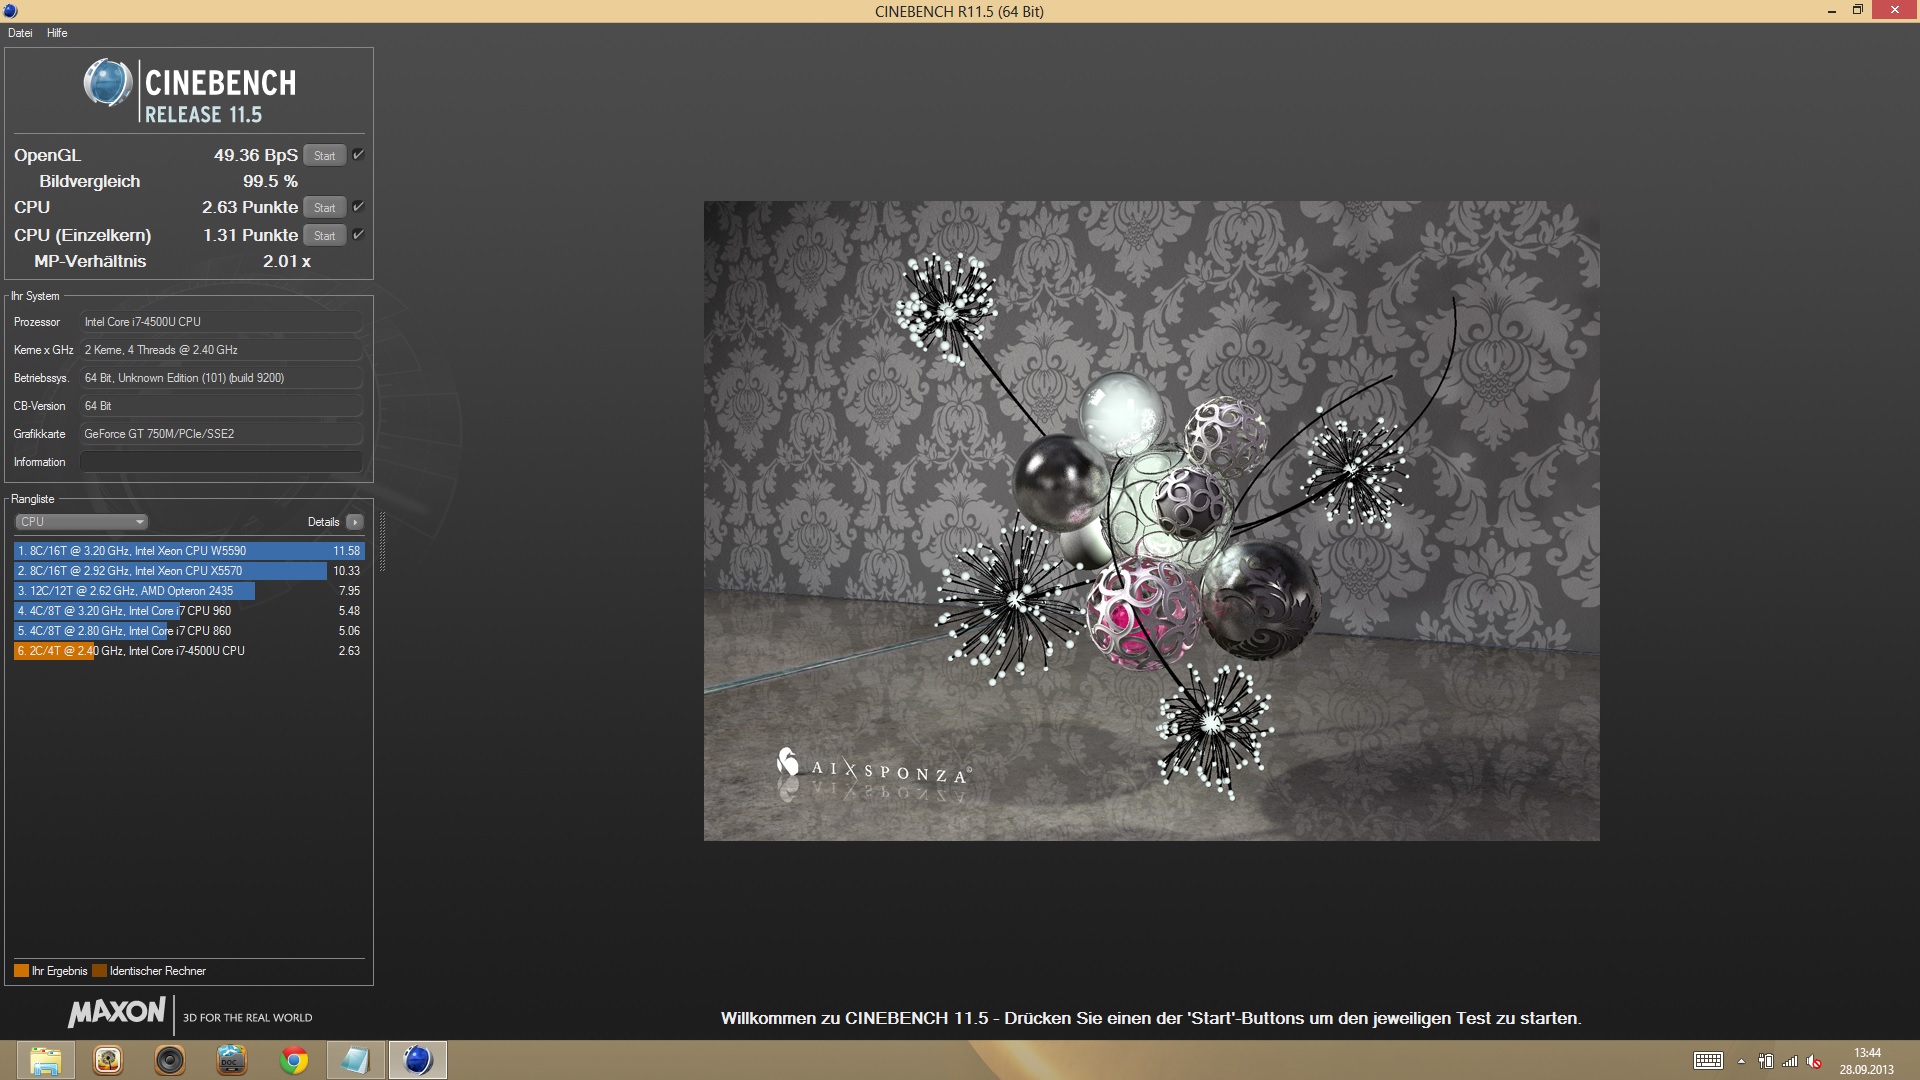Select ranking row Intel Core i7 CPU 960
Image resolution: width=1920 pixels, height=1080 pixels.
[189, 611]
